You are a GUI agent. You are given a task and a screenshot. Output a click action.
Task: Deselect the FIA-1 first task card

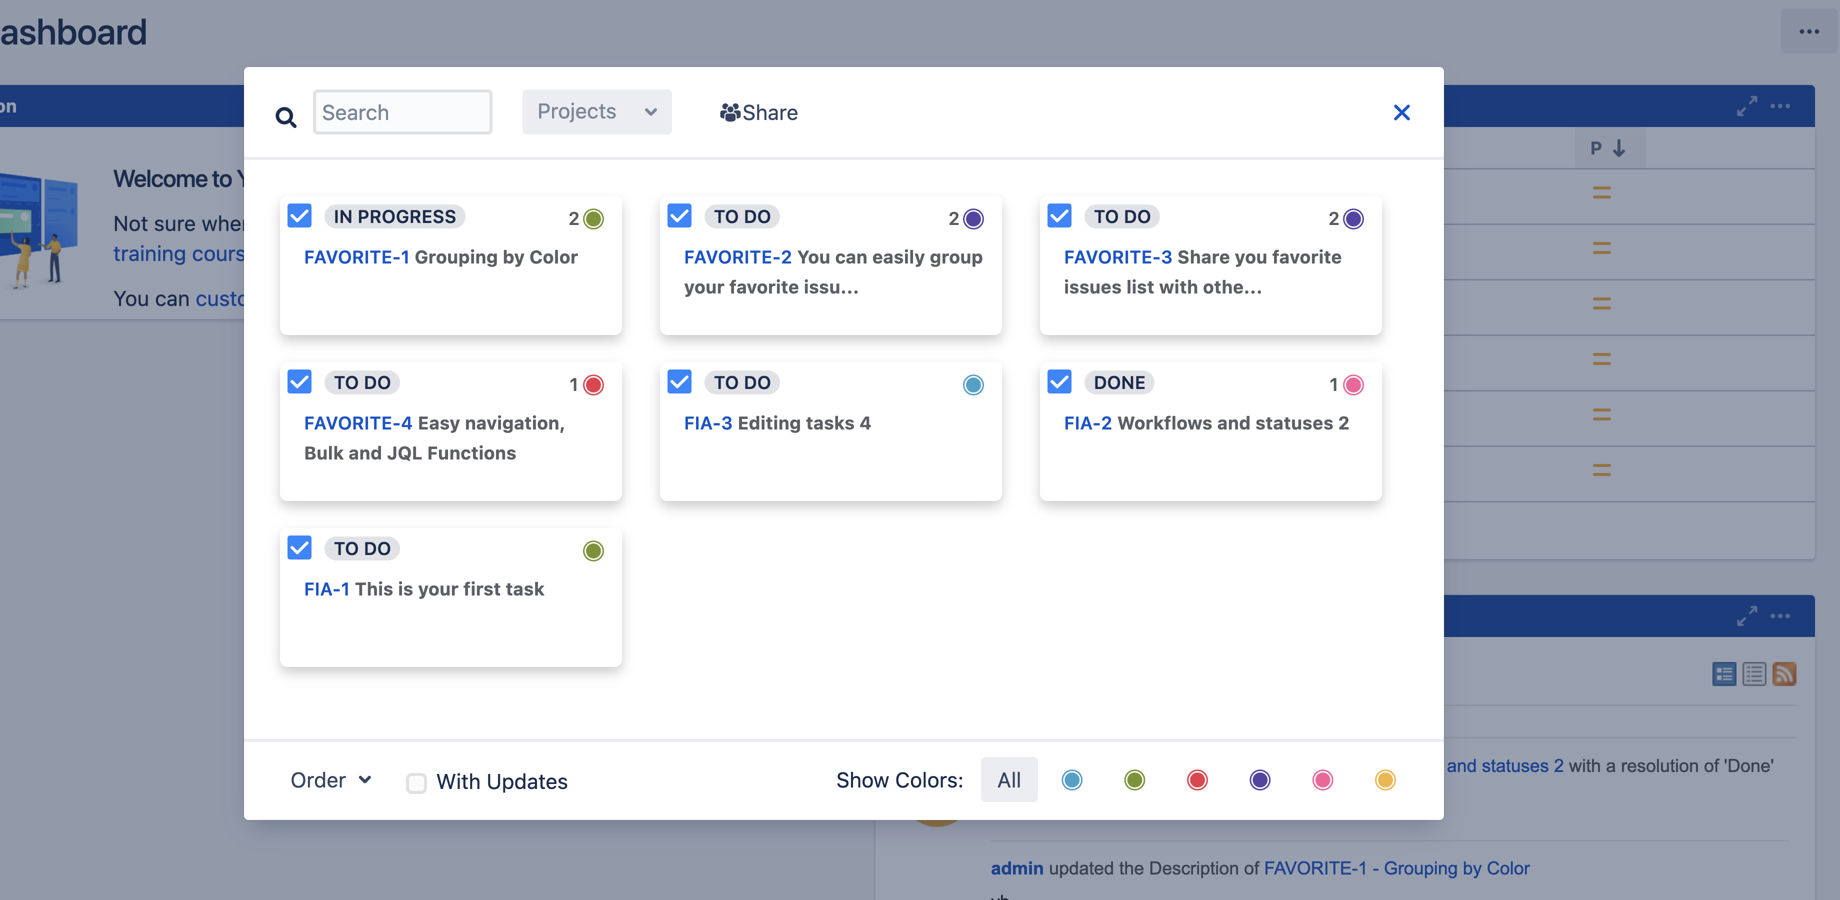point(299,548)
